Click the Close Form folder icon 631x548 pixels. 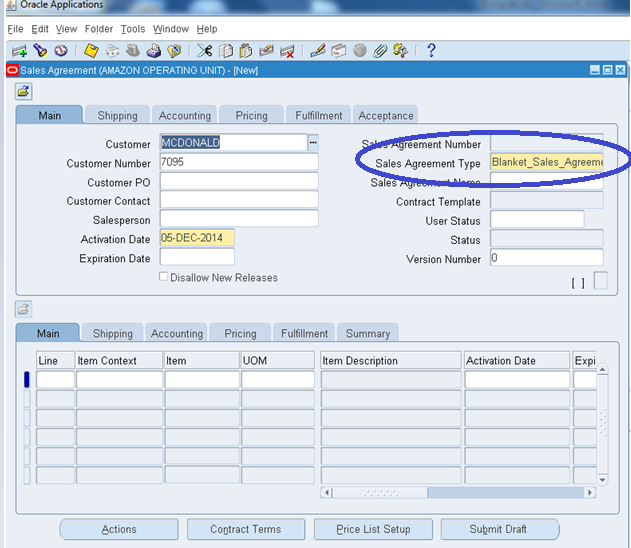174,51
